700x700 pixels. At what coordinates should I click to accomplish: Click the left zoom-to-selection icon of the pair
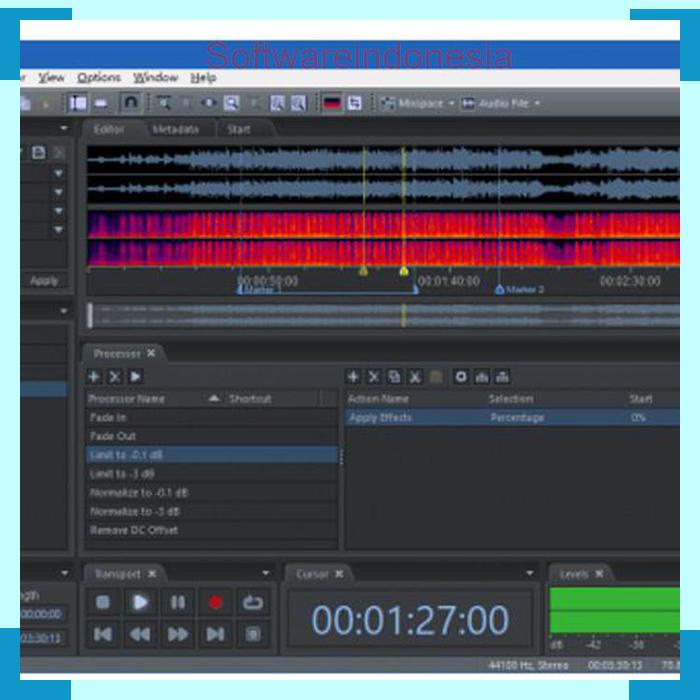pyautogui.click(x=277, y=103)
